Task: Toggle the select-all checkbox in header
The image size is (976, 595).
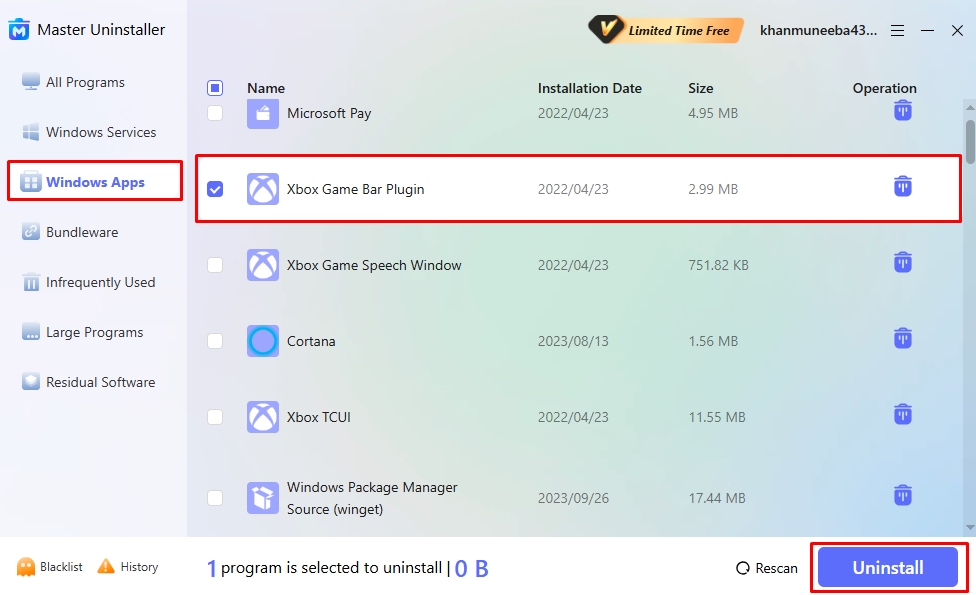Action: point(215,88)
